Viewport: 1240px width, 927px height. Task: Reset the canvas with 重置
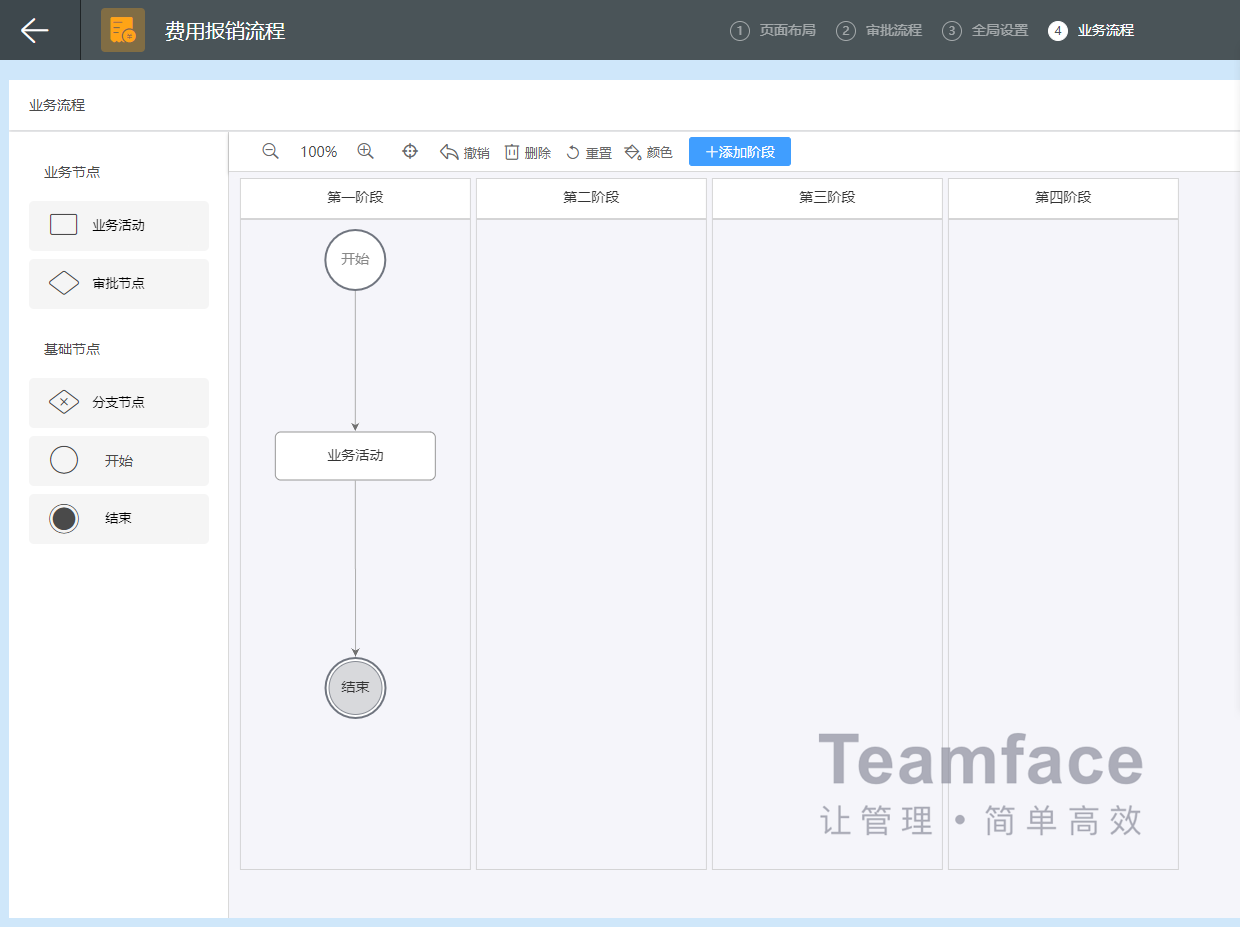589,152
